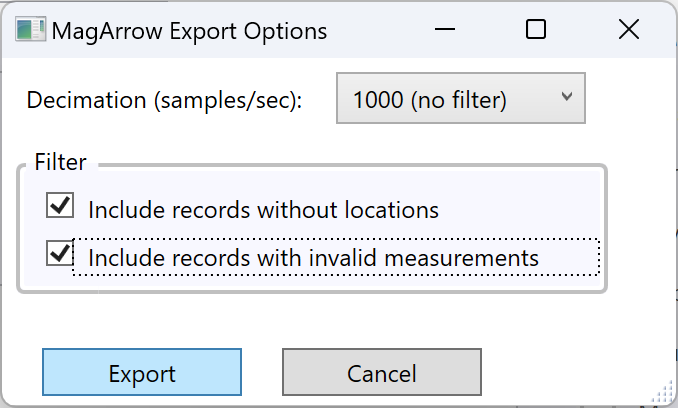Click the Export button

pyautogui.click(x=142, y=372)
